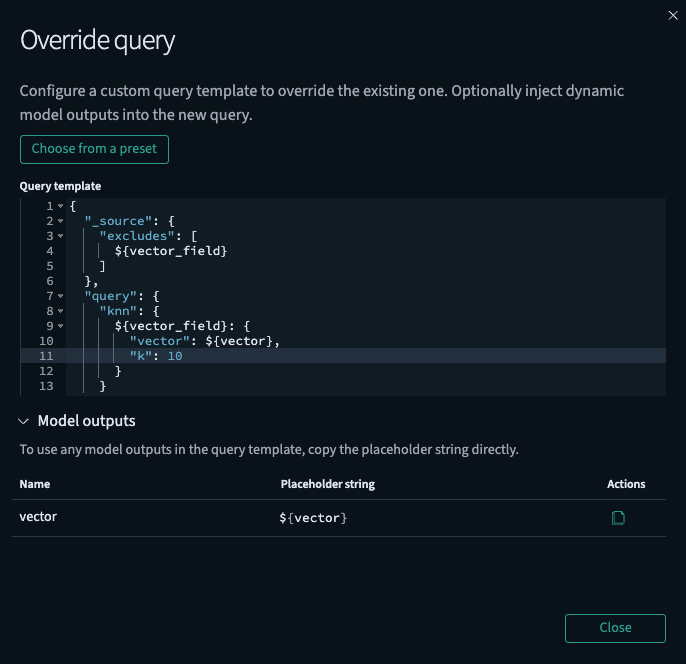Fold the ${vector_field} block at line 9
Screen dimensions: 686x664
coord(60,326)
